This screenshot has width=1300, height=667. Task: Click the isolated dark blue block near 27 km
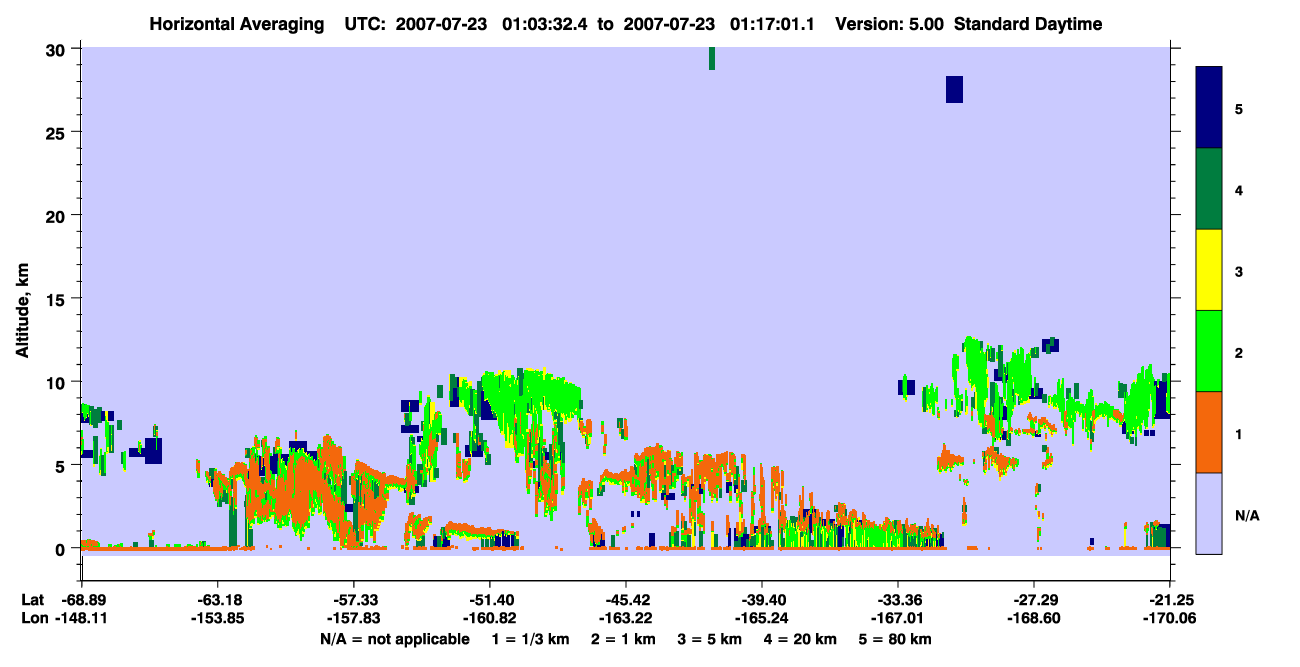point(954,89)
